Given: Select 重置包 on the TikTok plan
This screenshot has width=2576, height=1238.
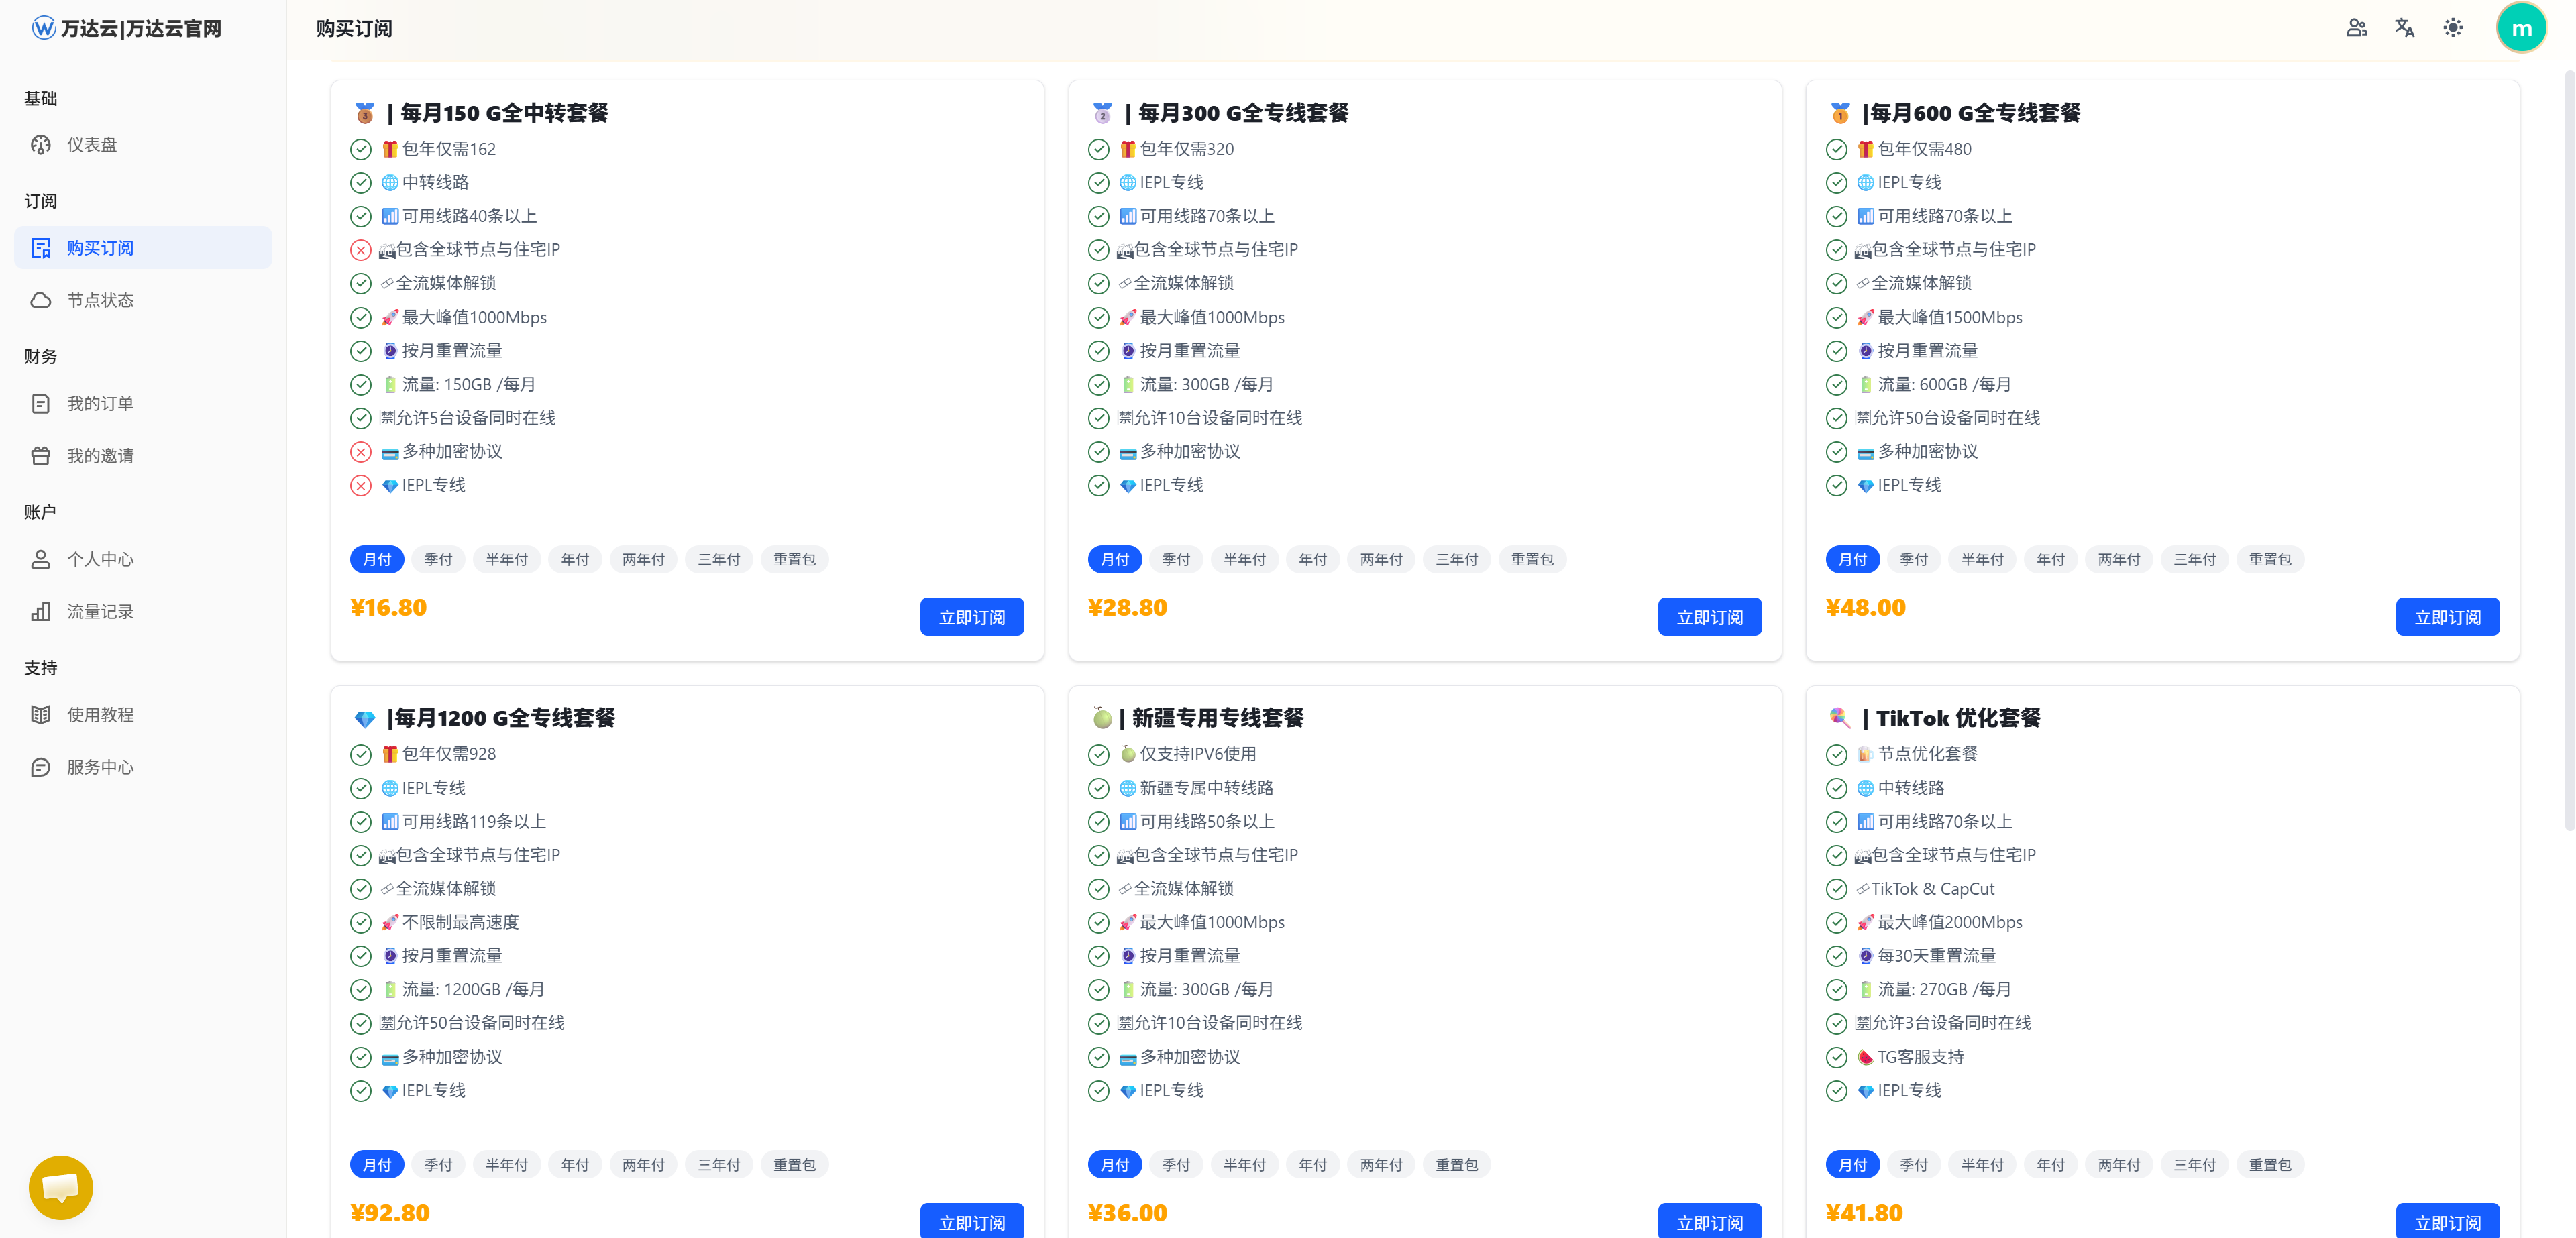Looking at the screenshot, I should (2270, 1165).
